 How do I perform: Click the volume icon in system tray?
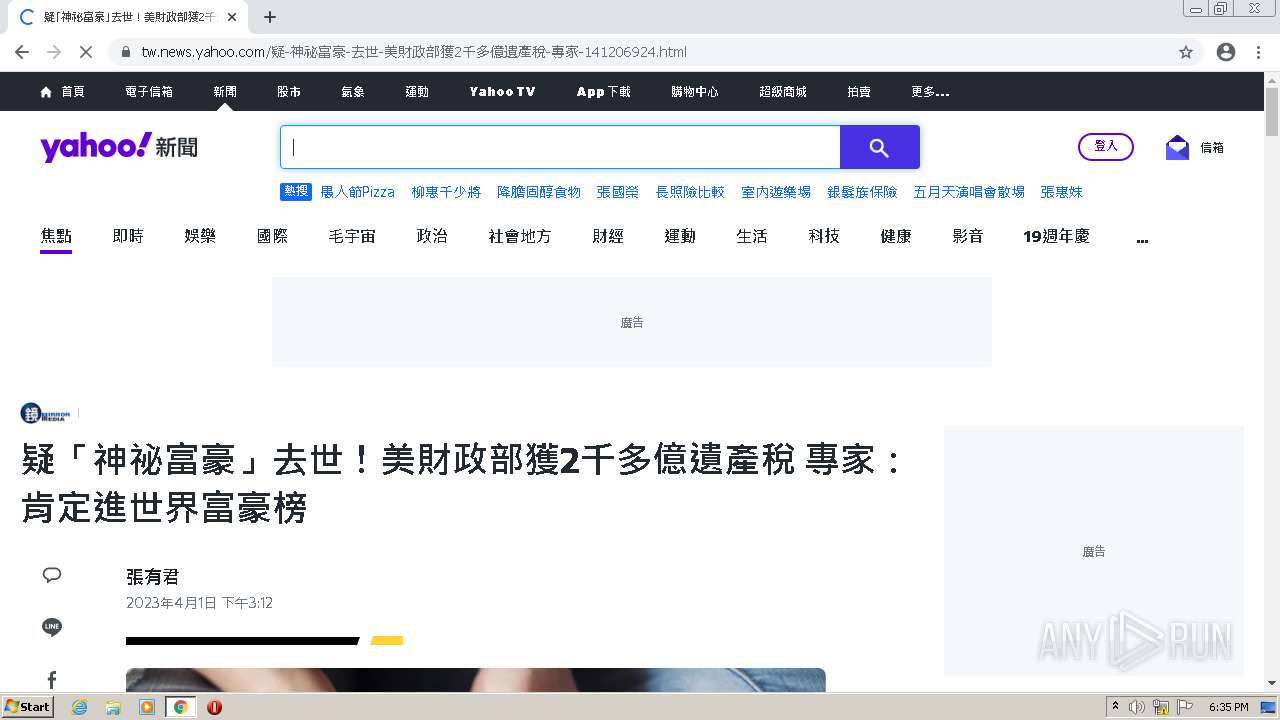(x=1137, y=707)
